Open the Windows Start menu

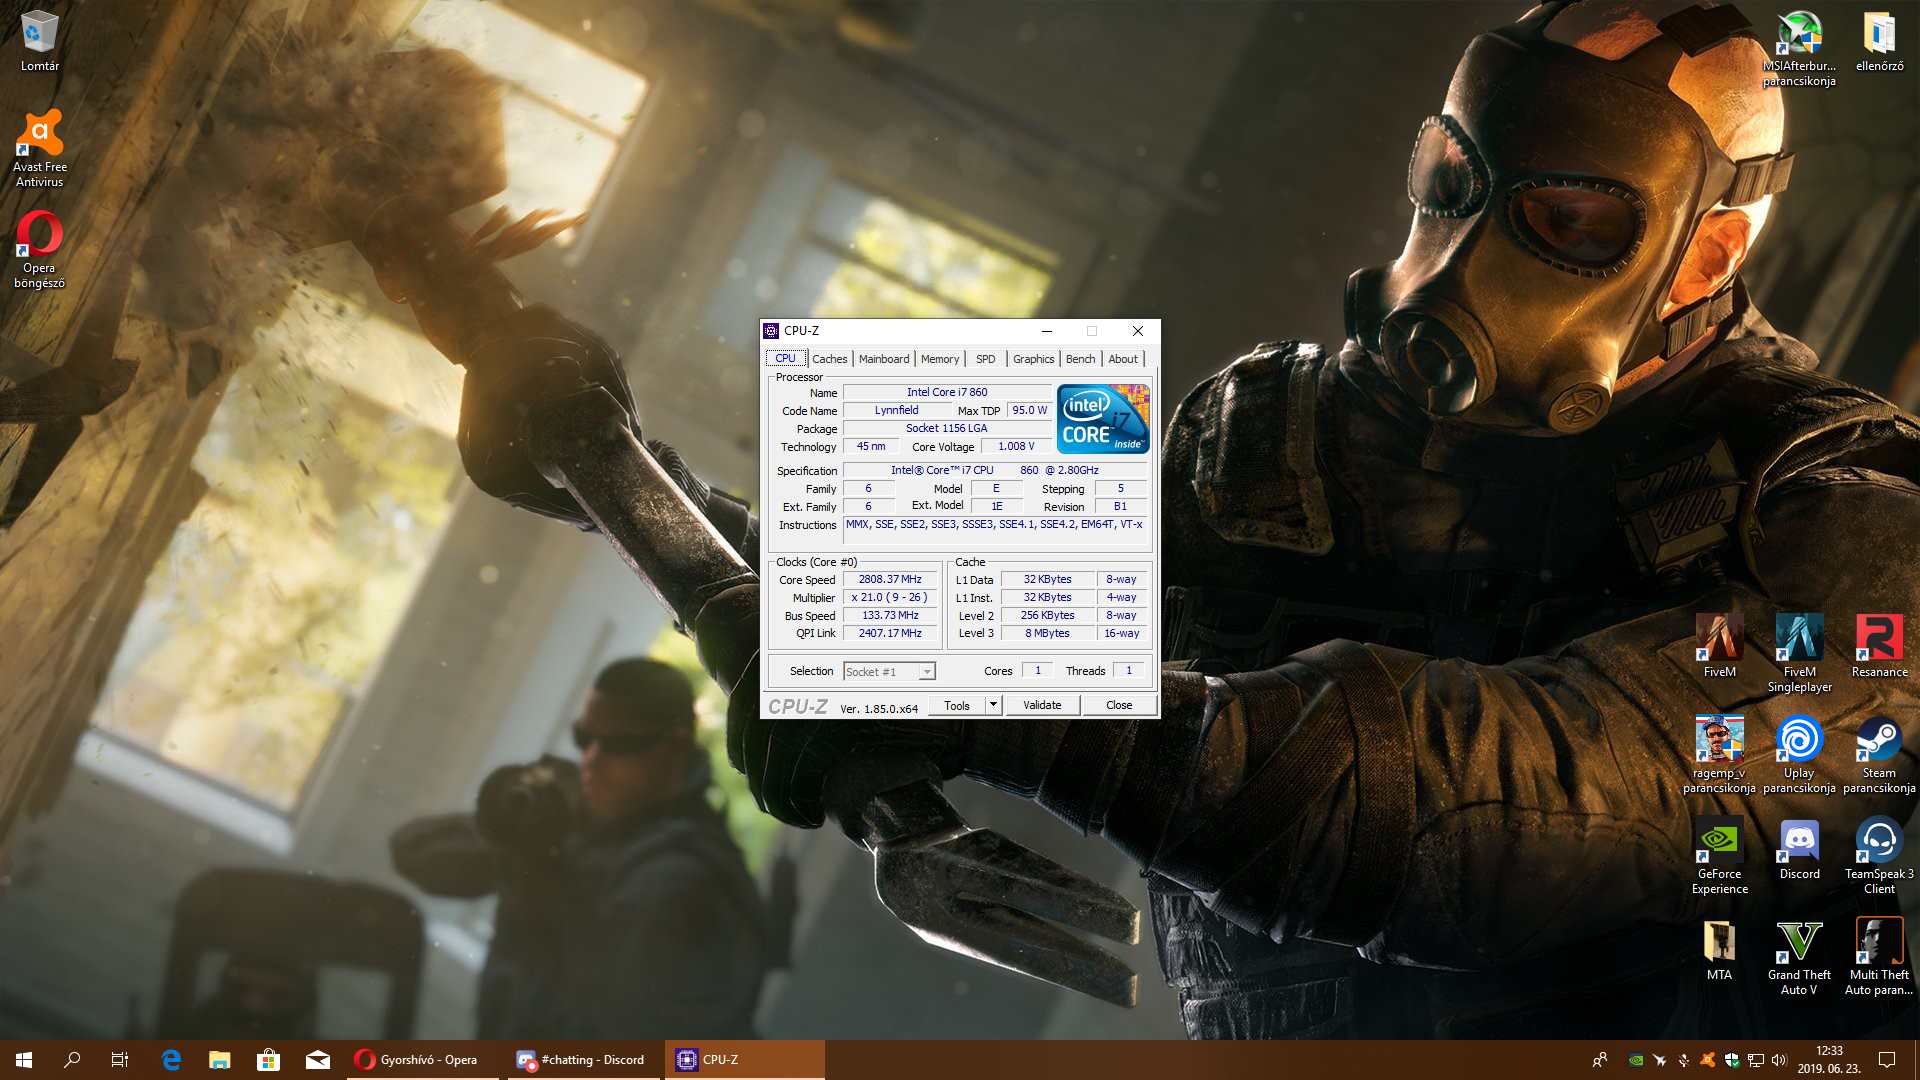[24, 1060]
